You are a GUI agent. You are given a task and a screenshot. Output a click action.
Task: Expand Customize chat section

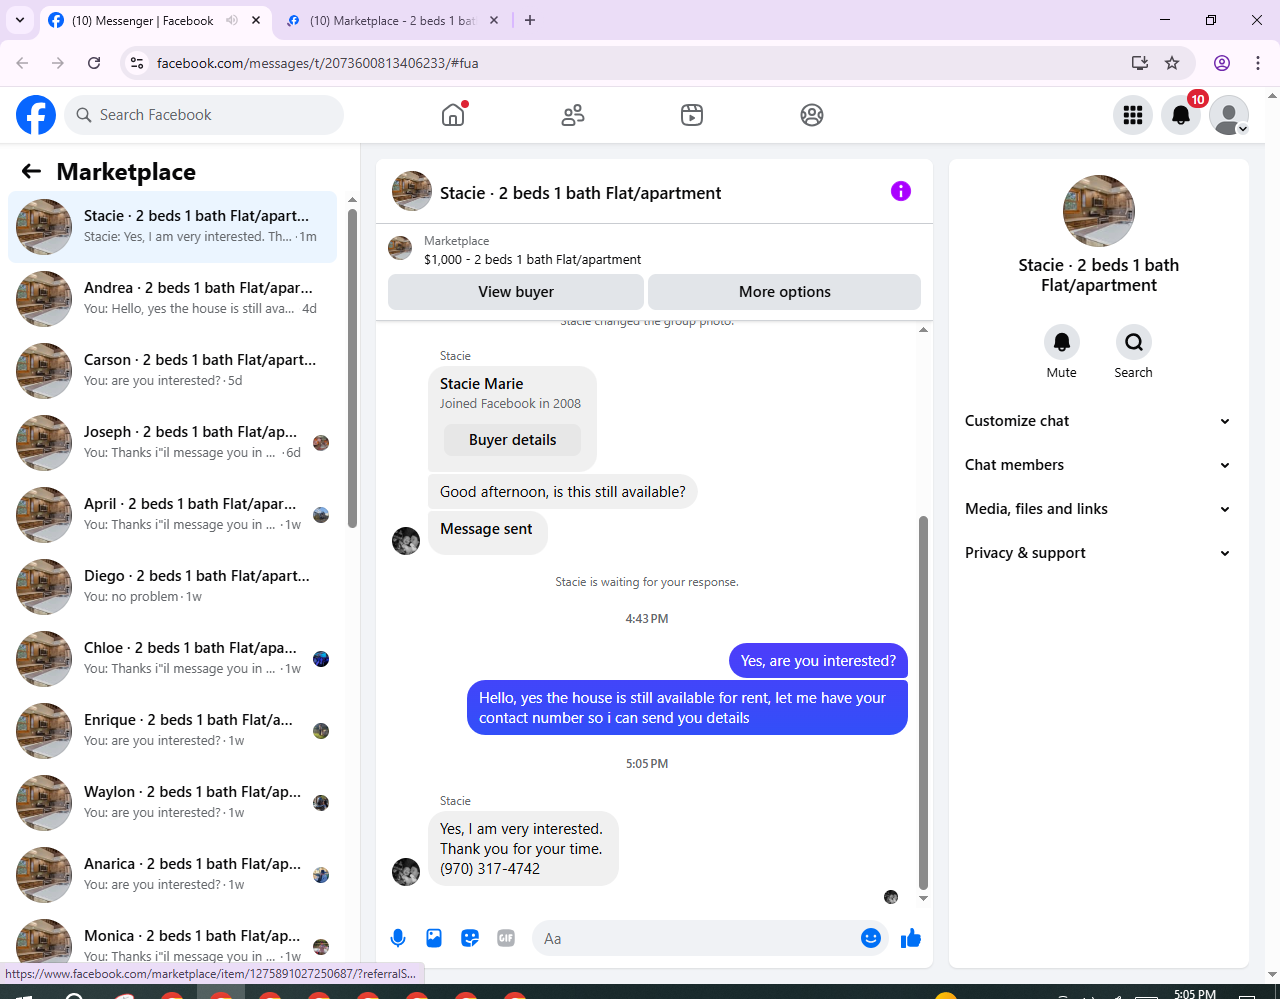pyautogui.click(x=1098, y=421)
